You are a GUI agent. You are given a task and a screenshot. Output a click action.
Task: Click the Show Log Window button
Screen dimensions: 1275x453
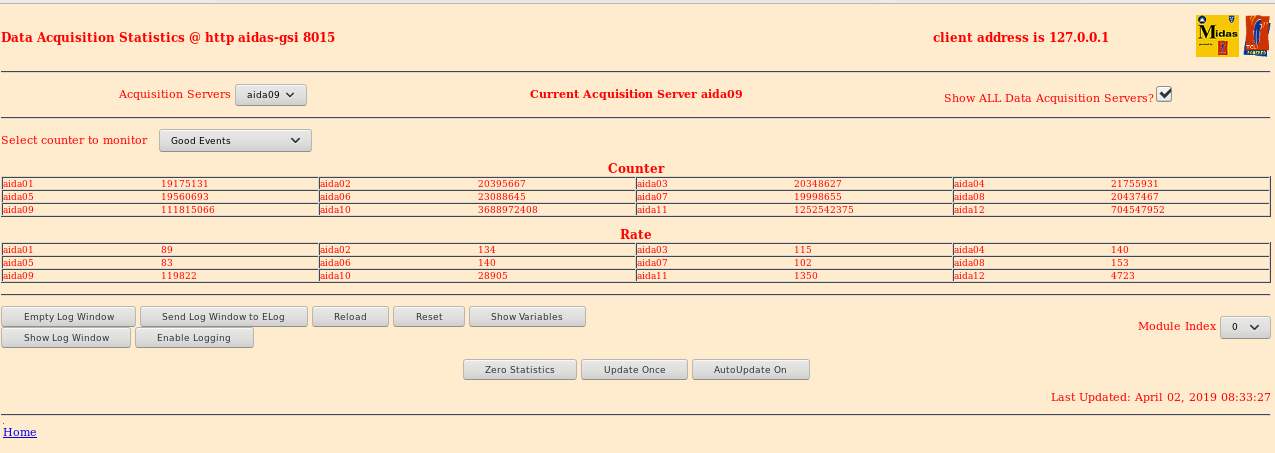click(x=66, y=338)
